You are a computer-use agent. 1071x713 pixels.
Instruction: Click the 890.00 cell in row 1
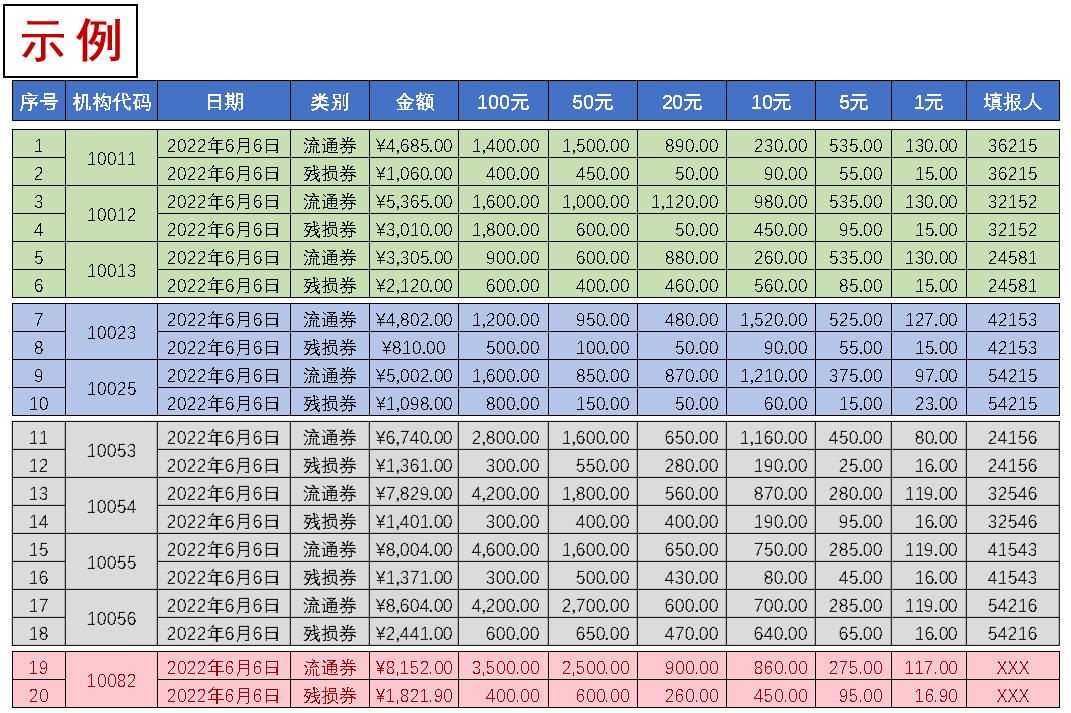[682, 145]
